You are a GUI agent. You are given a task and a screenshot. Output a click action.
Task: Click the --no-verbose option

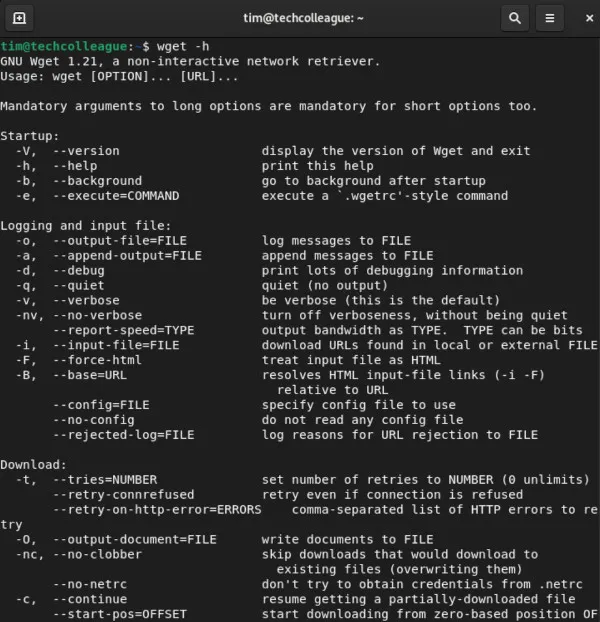pos(98,315)
